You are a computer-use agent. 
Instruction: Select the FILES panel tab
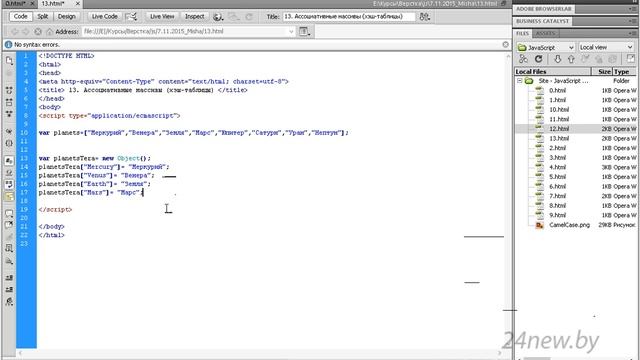pyautogui.click(x=522, y=33)
